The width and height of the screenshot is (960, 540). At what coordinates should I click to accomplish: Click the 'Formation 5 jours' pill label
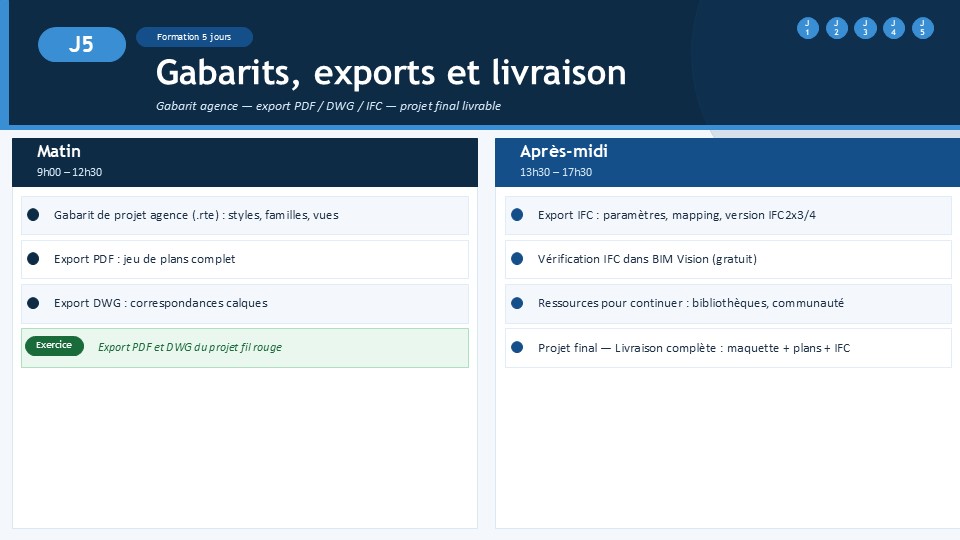[x=194, y=37]
